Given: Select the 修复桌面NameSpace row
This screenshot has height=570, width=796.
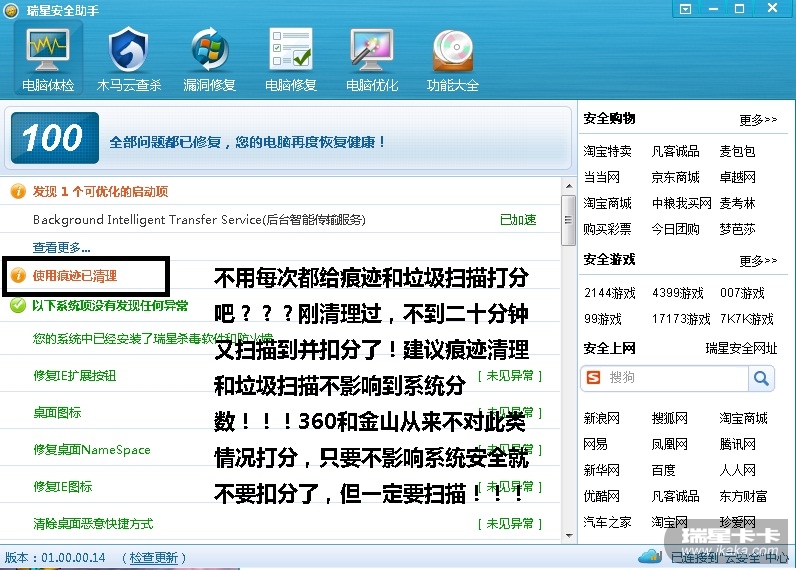Looking at the screenshot, I should click(x=280, y=450).
